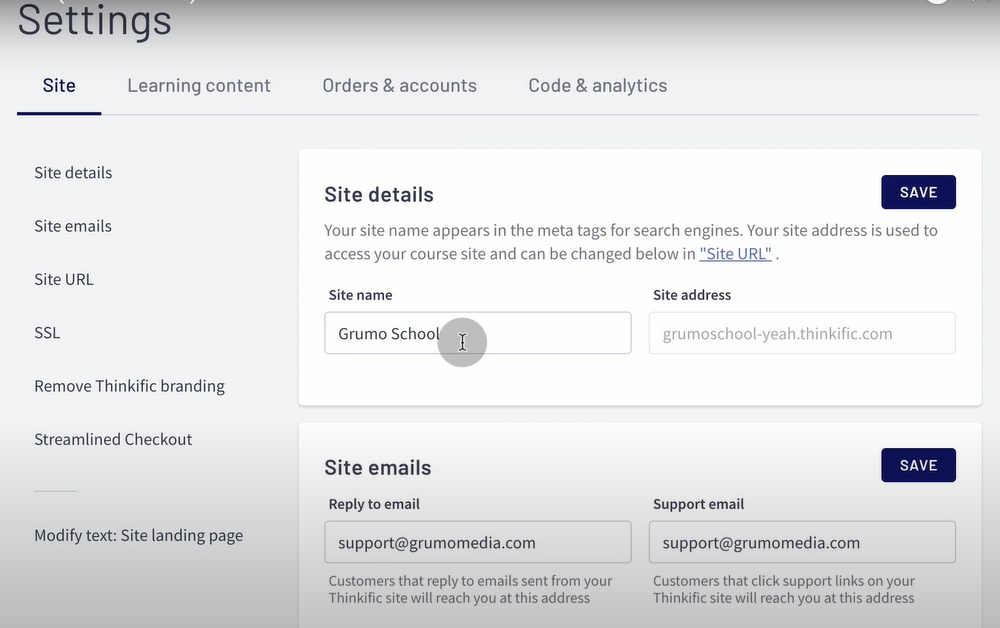
Task: Select Site URL in the left sidebar
Action: 63,279
